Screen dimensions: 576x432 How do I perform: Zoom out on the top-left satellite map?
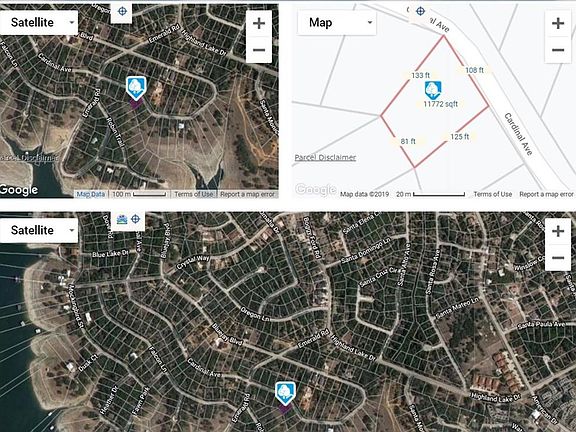click(x=259, y=50)
